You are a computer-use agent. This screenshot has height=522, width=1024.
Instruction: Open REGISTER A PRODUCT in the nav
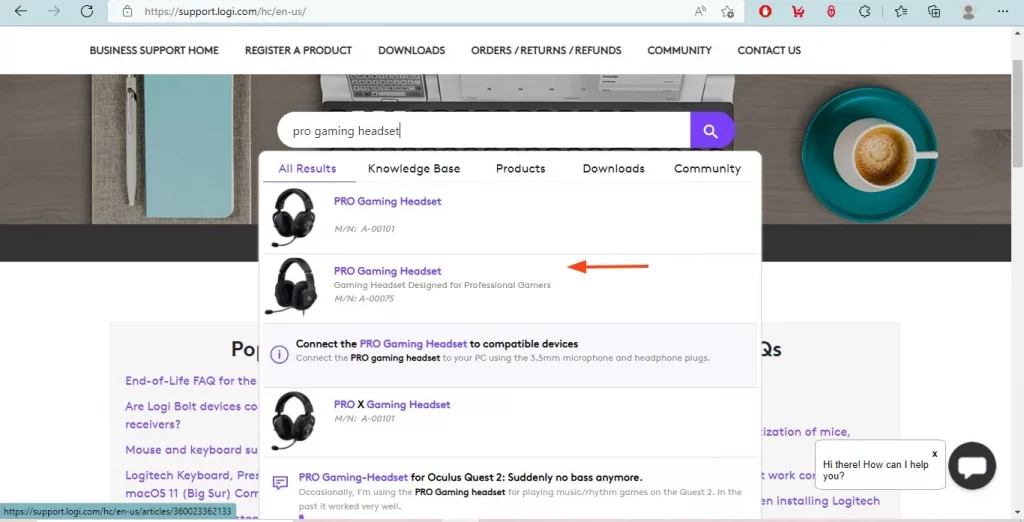[298, 50]
